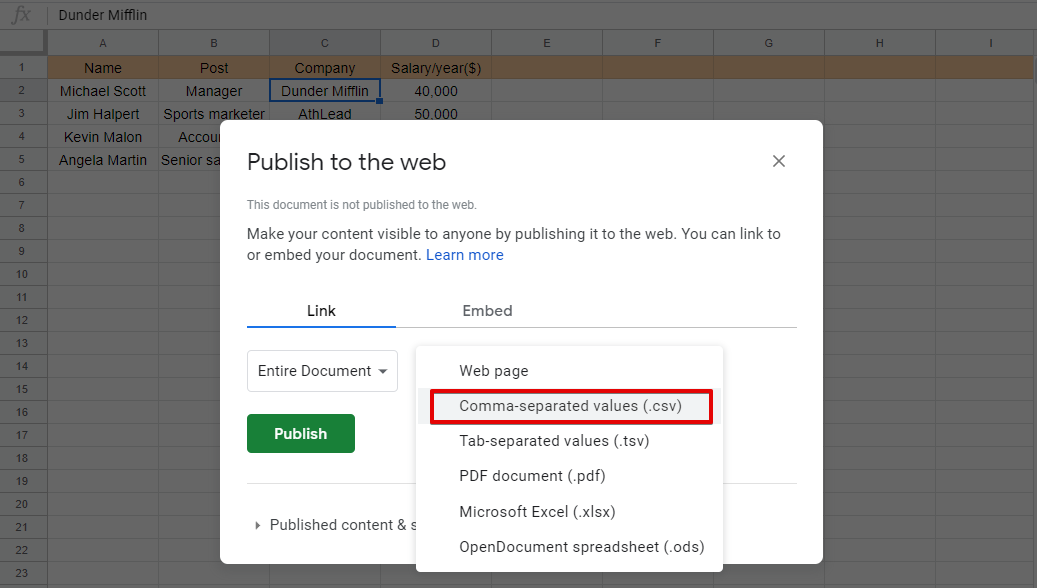
Task: Click the Name header cell
Action: click(x=103, y=67)
